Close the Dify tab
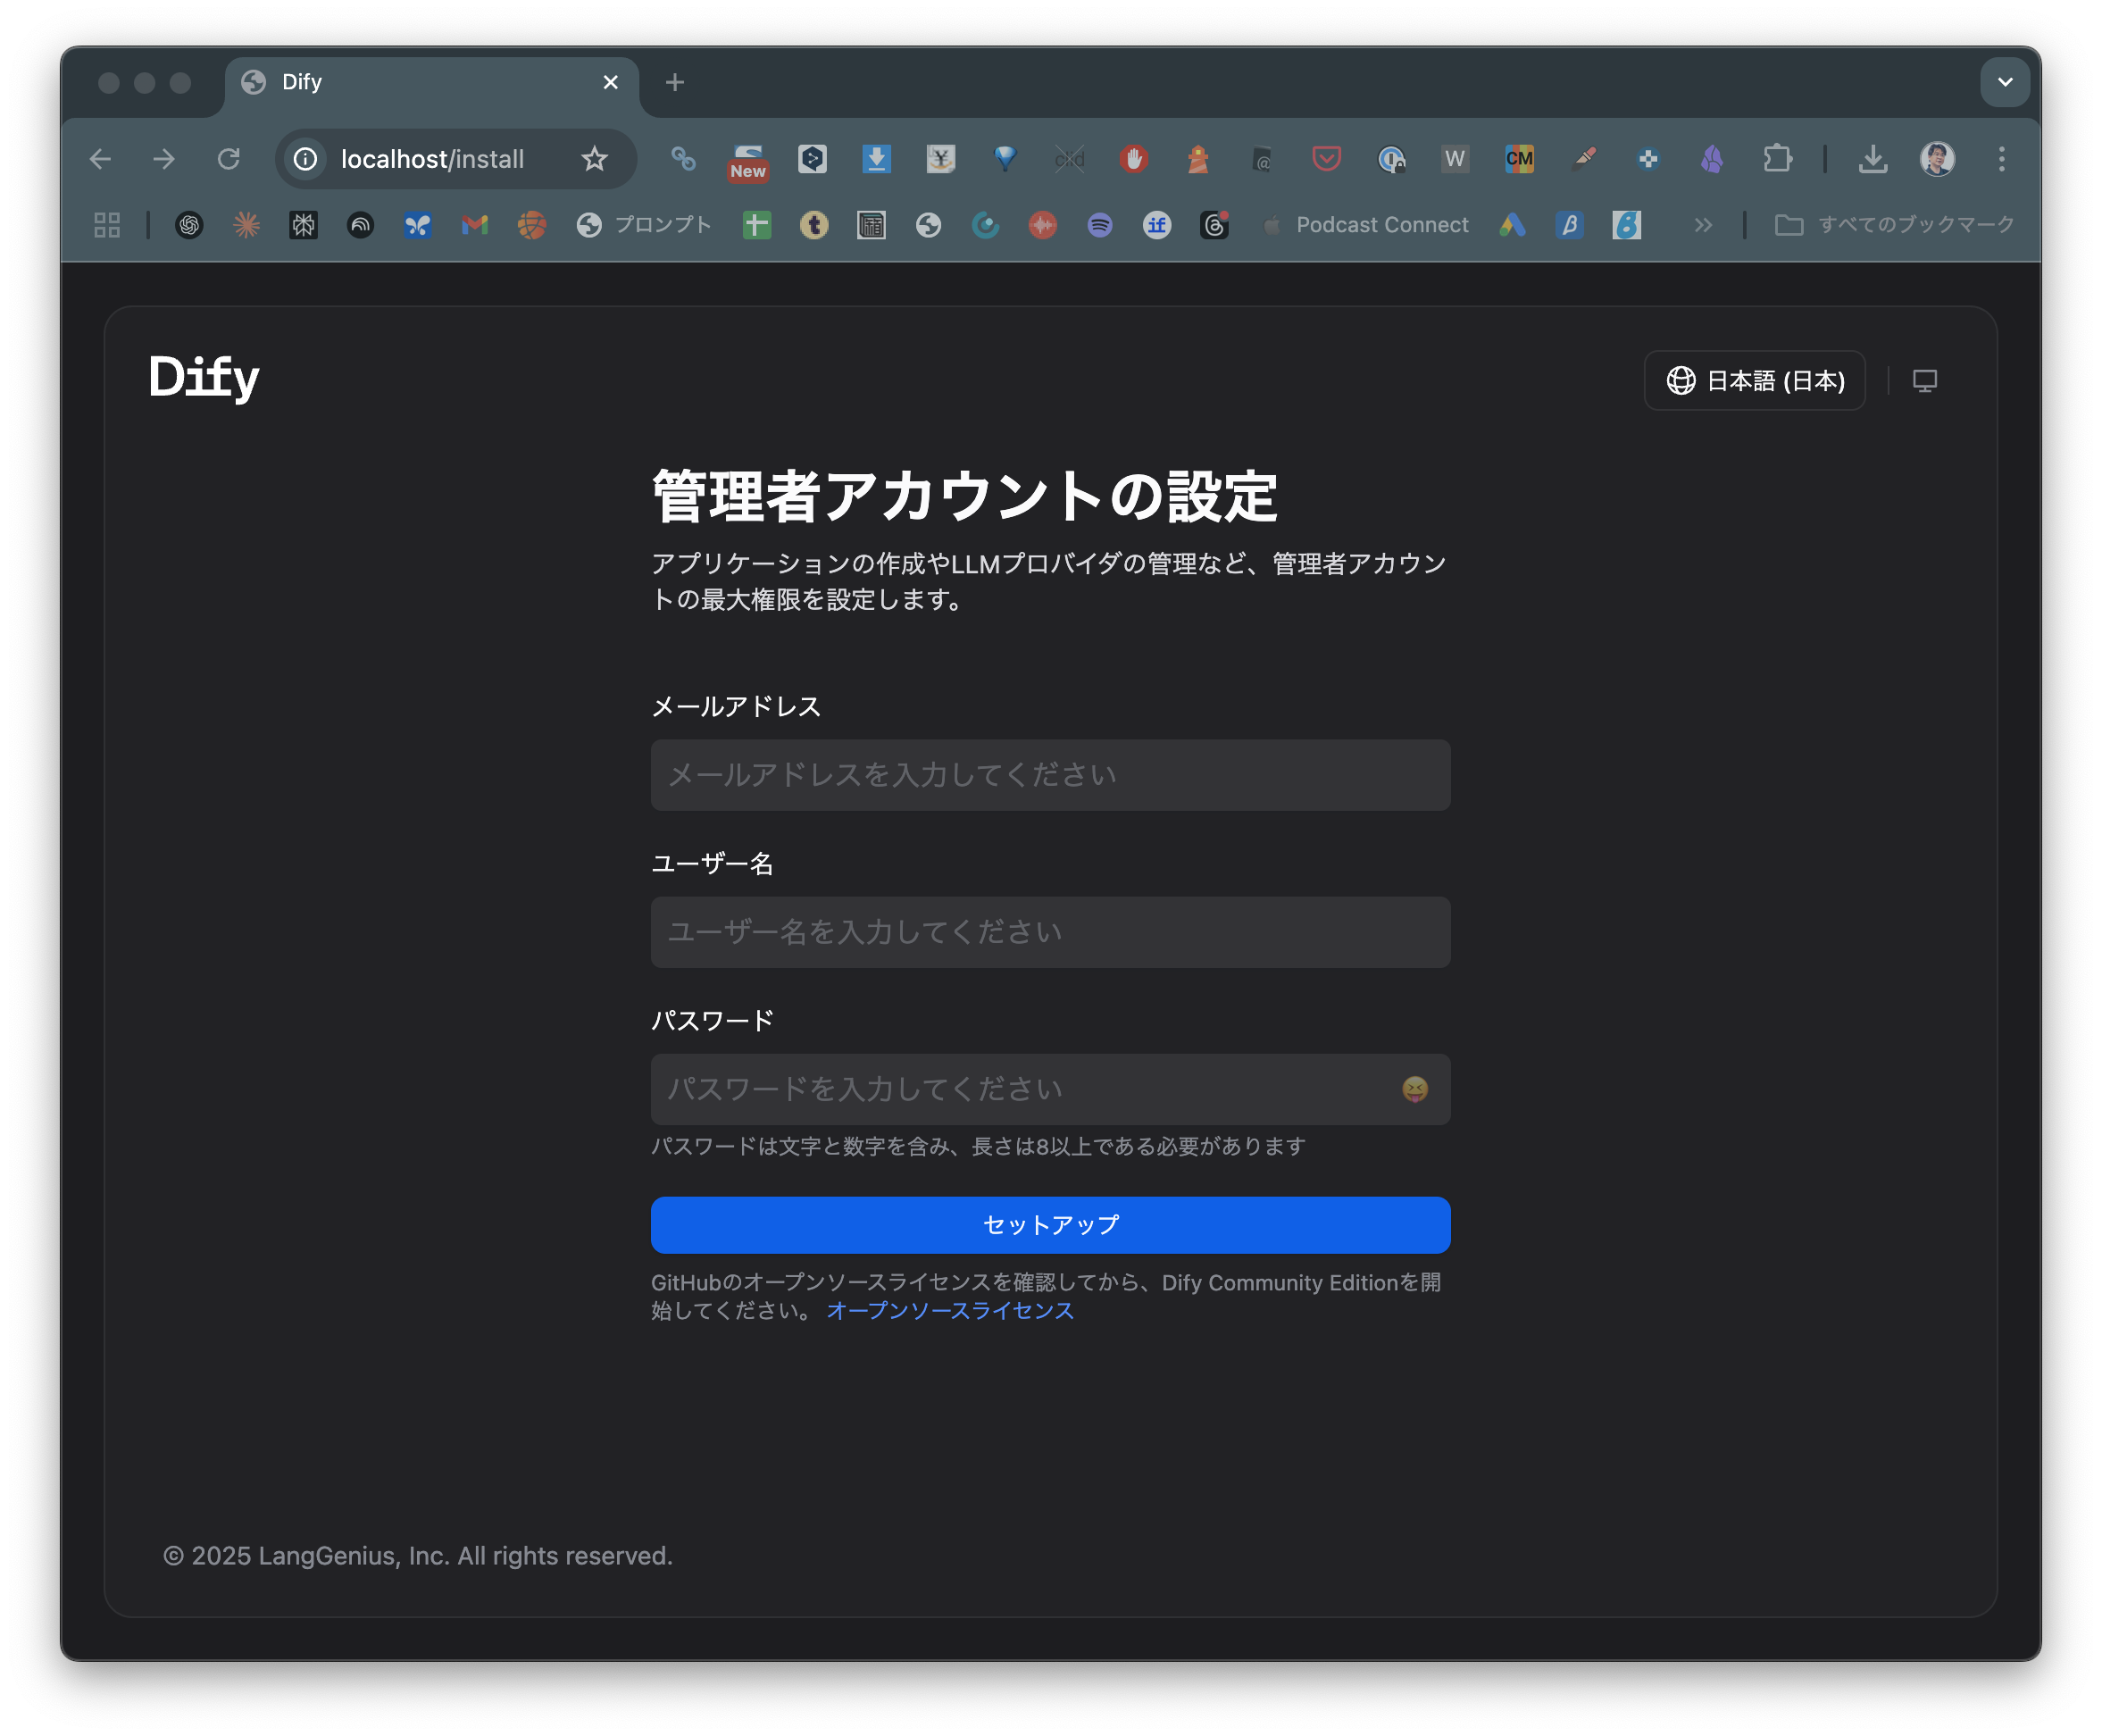The image size is (2102, 1736). coord(610,82)
